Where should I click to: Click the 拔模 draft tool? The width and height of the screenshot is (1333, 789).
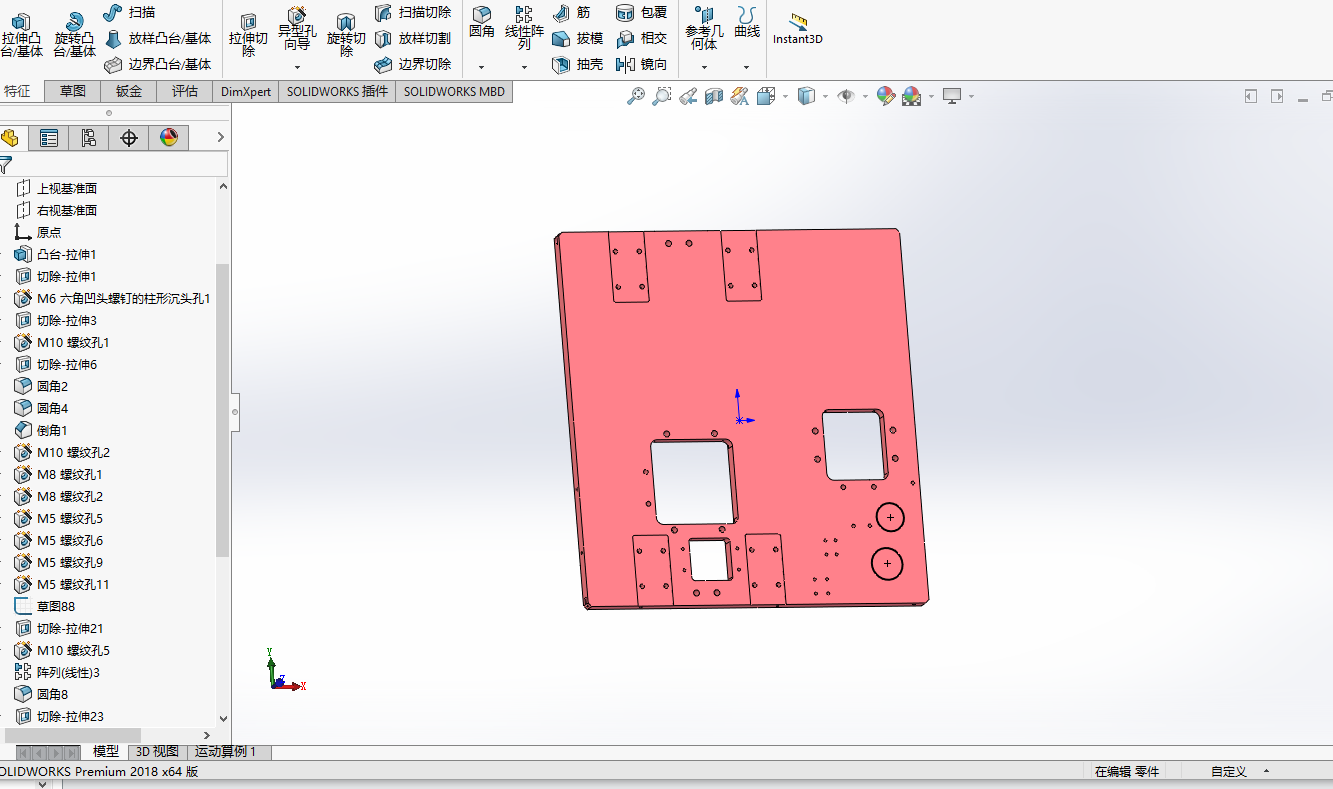click(x=577, y=38)
